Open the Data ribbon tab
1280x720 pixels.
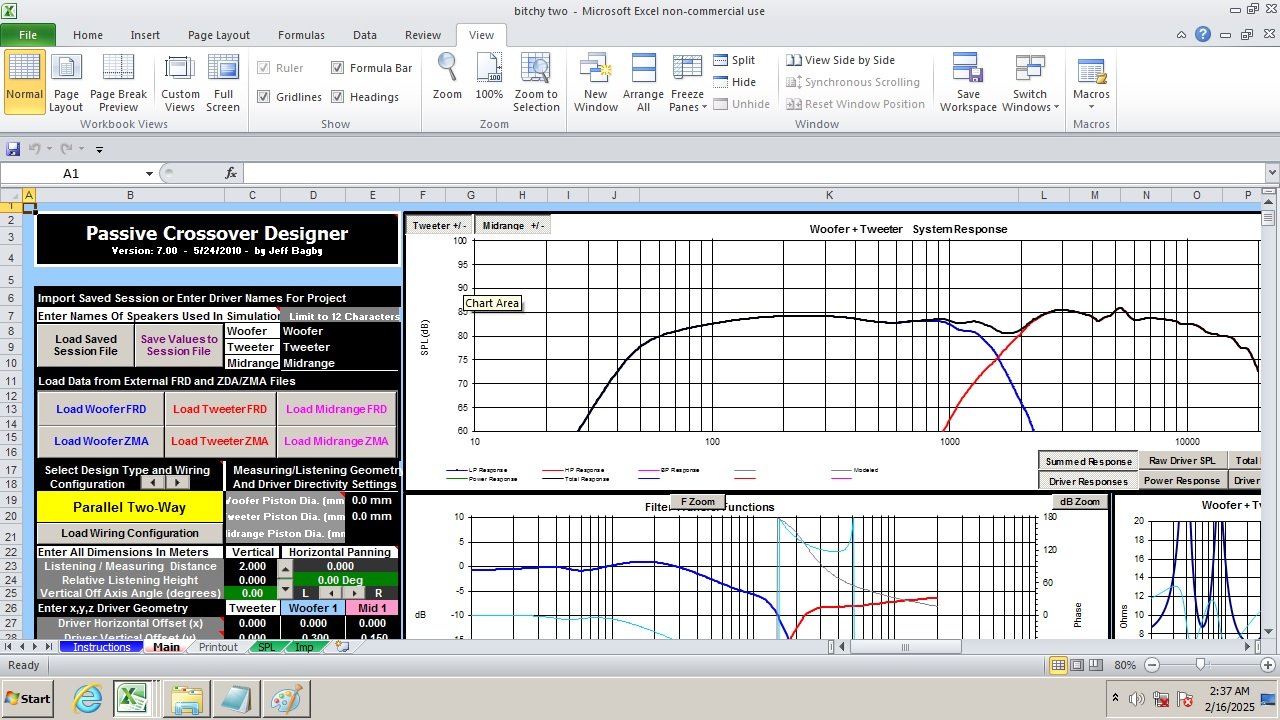point(365,35)
